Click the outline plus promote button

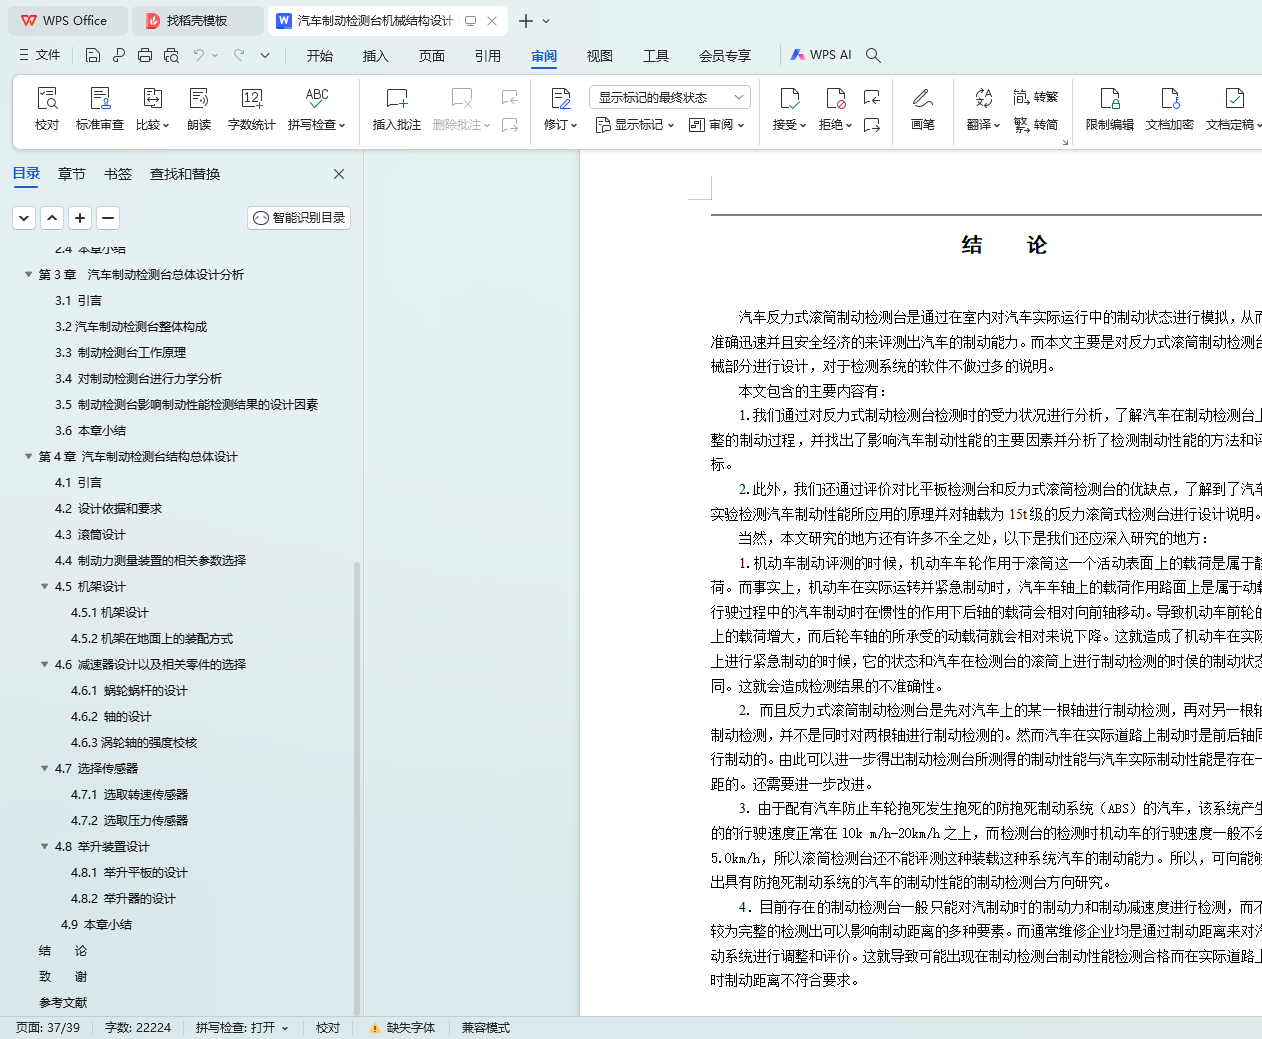pyautogui.click(x=80, y=218)
